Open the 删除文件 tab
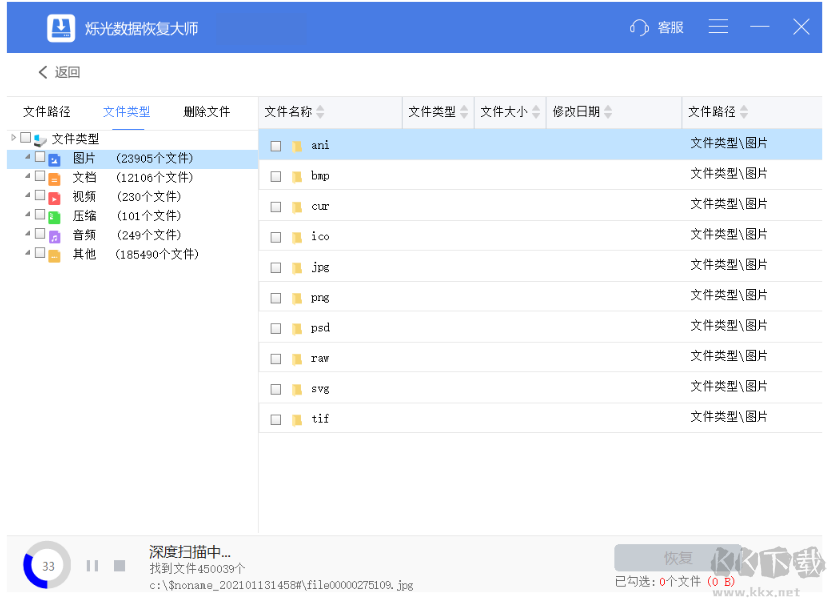 (x=206, y=112)
